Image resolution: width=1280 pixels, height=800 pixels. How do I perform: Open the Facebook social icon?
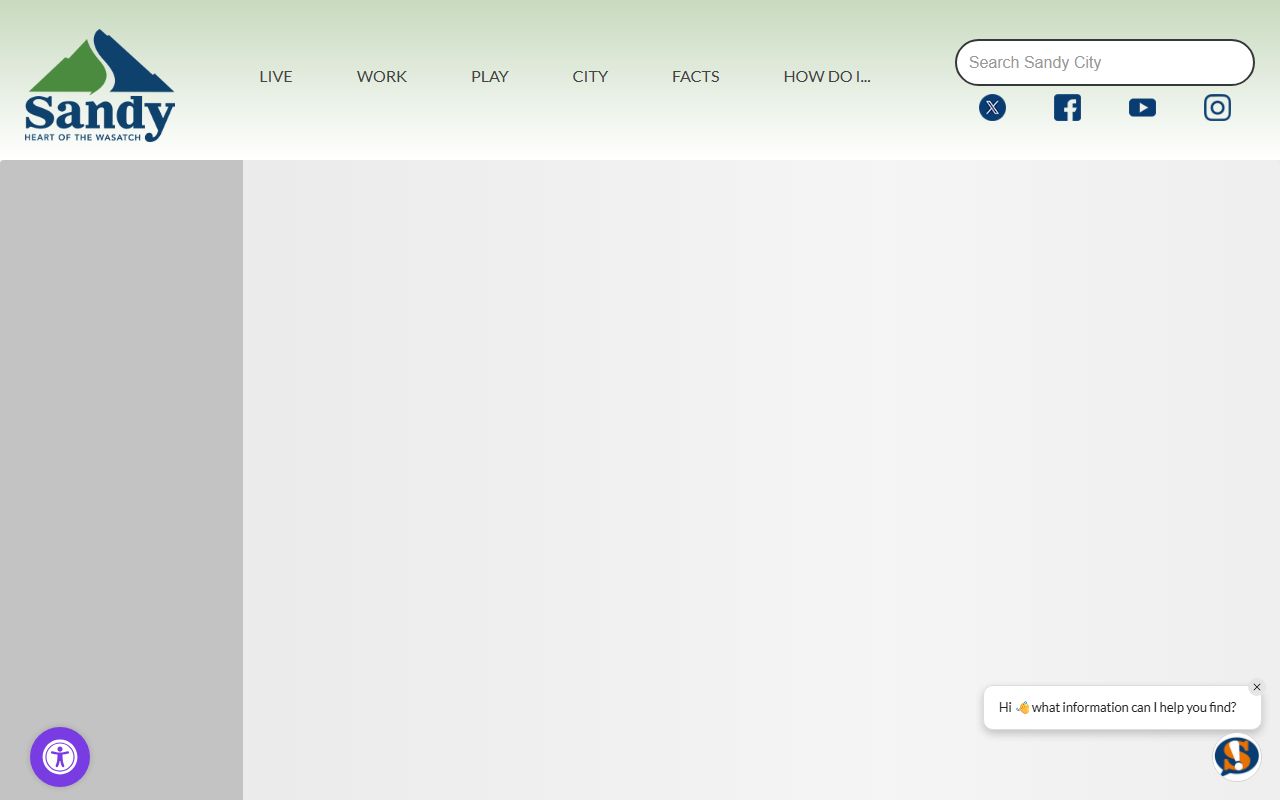tap(1067, 108)
